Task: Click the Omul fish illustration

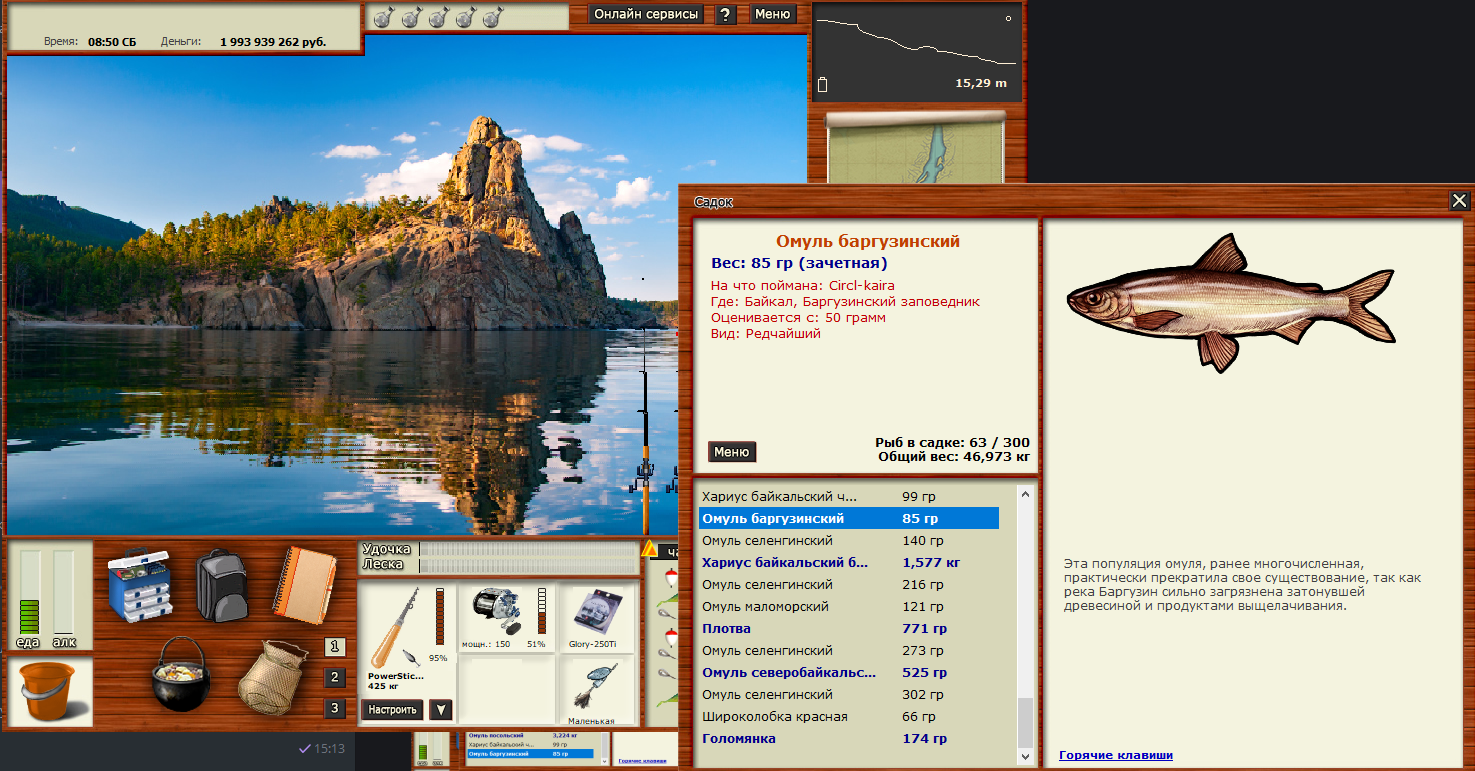Action: click(x=1230, y=301)
